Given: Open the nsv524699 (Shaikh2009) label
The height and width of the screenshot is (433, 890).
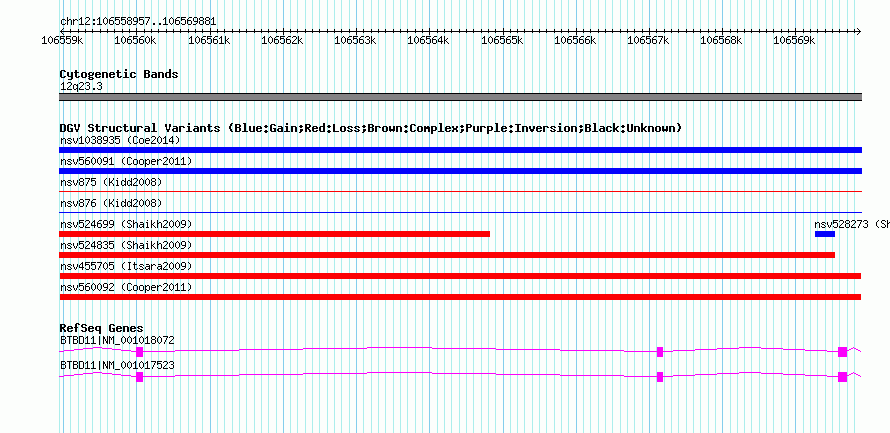Looking at the screenshot, I should click(x=126, y=224).
